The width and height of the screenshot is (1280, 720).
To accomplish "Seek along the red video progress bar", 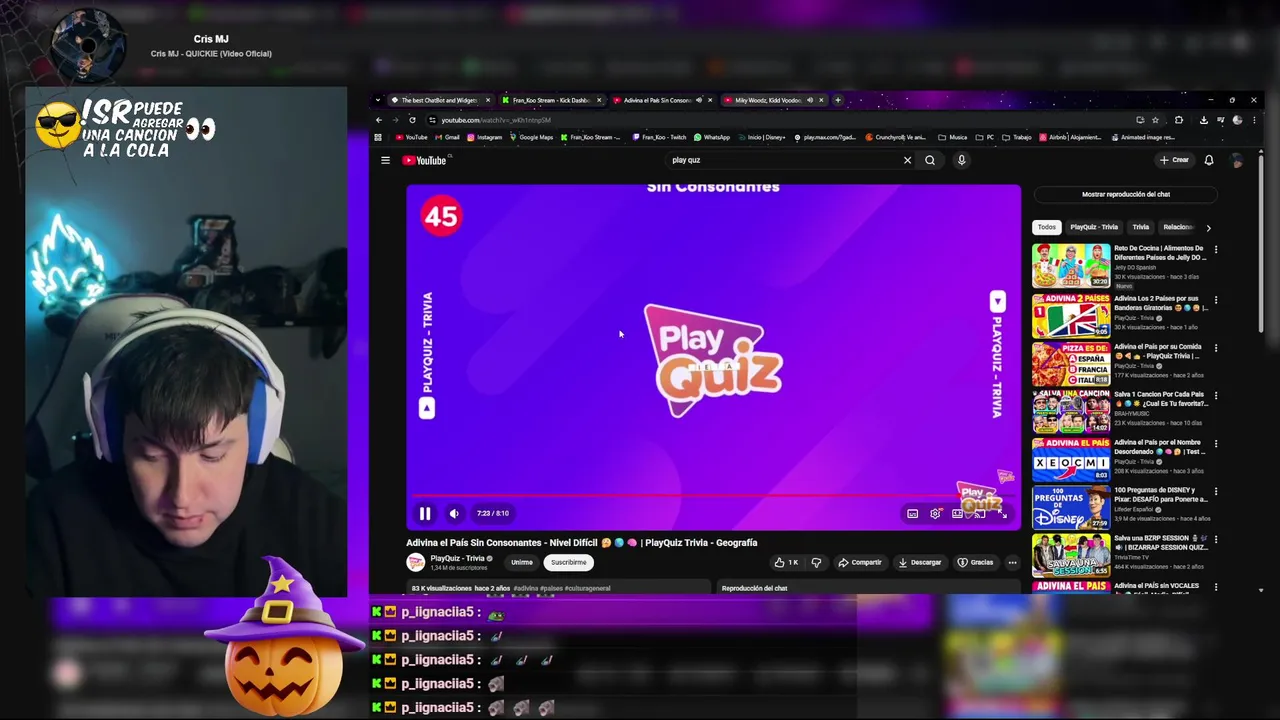I will [x=713, y=495].
